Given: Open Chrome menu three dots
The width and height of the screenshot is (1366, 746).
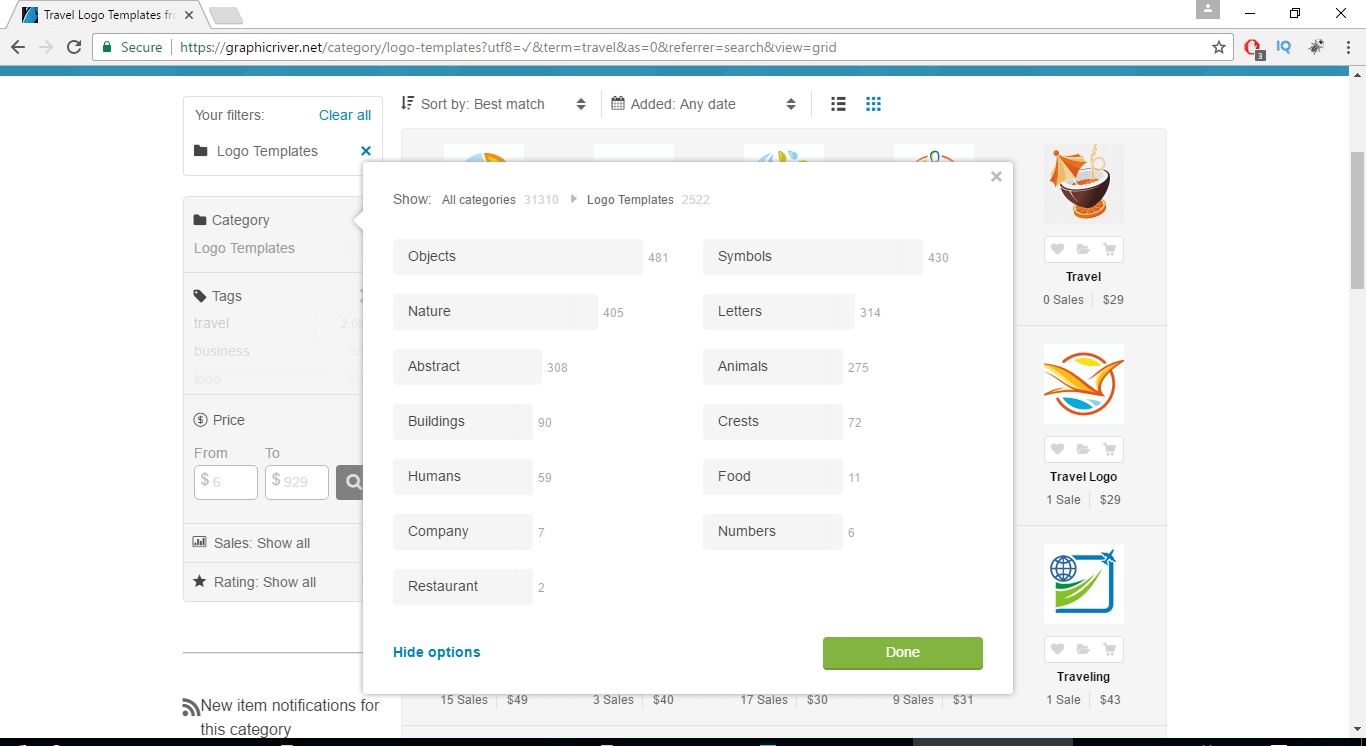Looking at the screenshot, I should [x=1348, y=47].
